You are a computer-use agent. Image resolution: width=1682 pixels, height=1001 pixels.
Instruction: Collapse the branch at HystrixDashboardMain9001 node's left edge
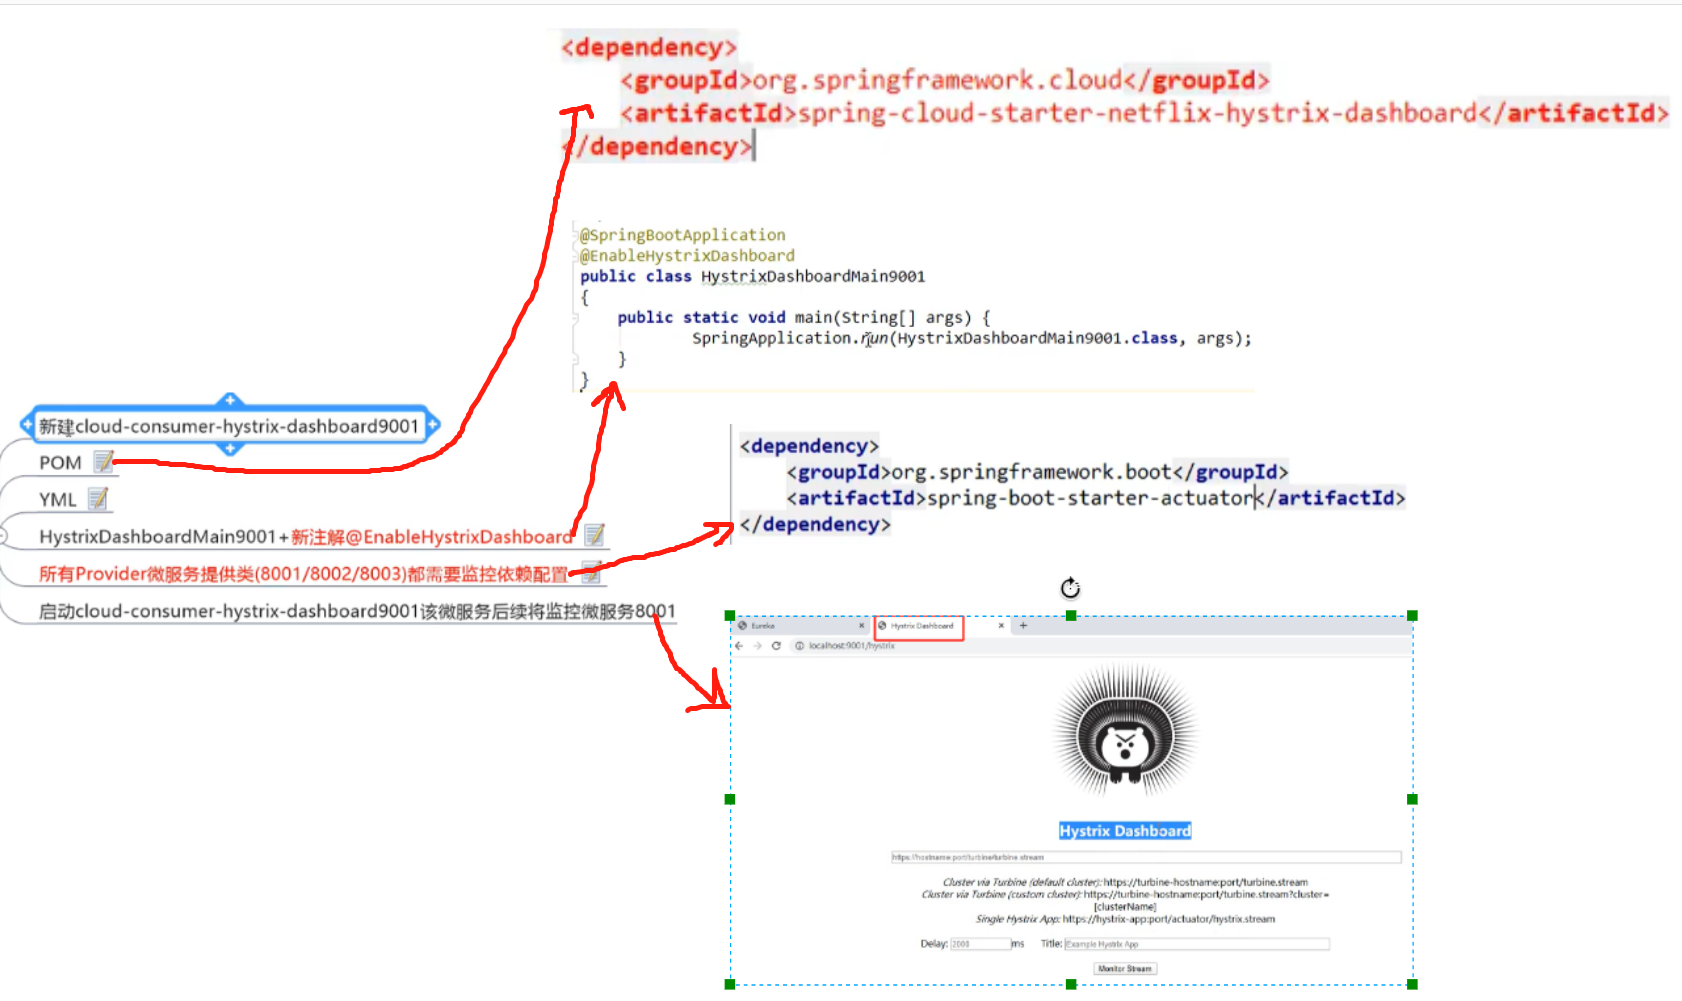(x=3, y=536)
